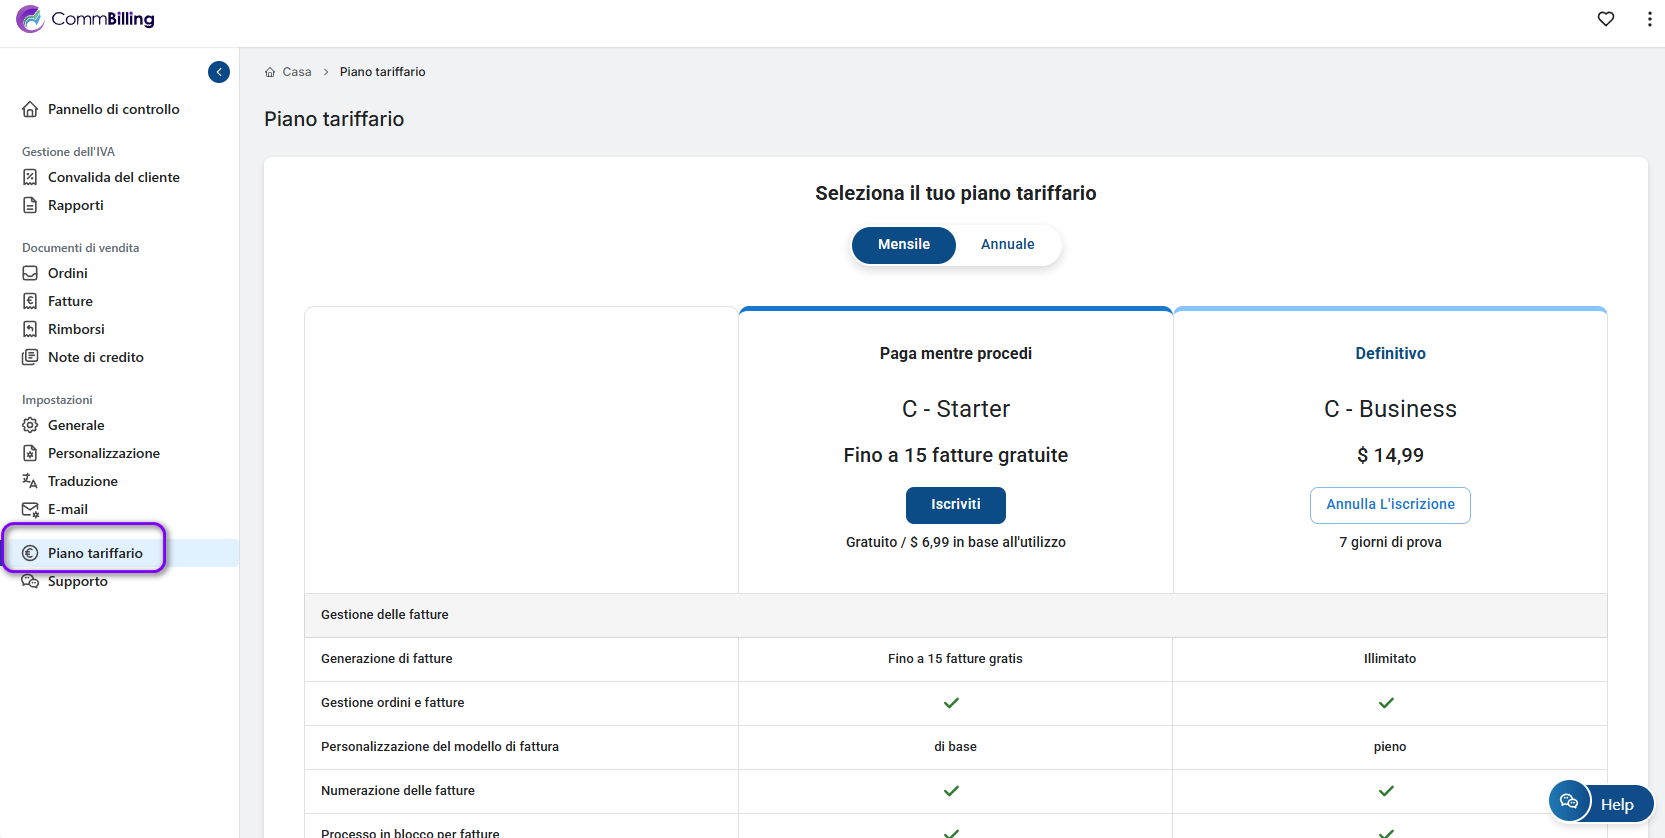The image size is (1665, 838).
Task: Click the Generale gear icon
Action: [30, 425]
